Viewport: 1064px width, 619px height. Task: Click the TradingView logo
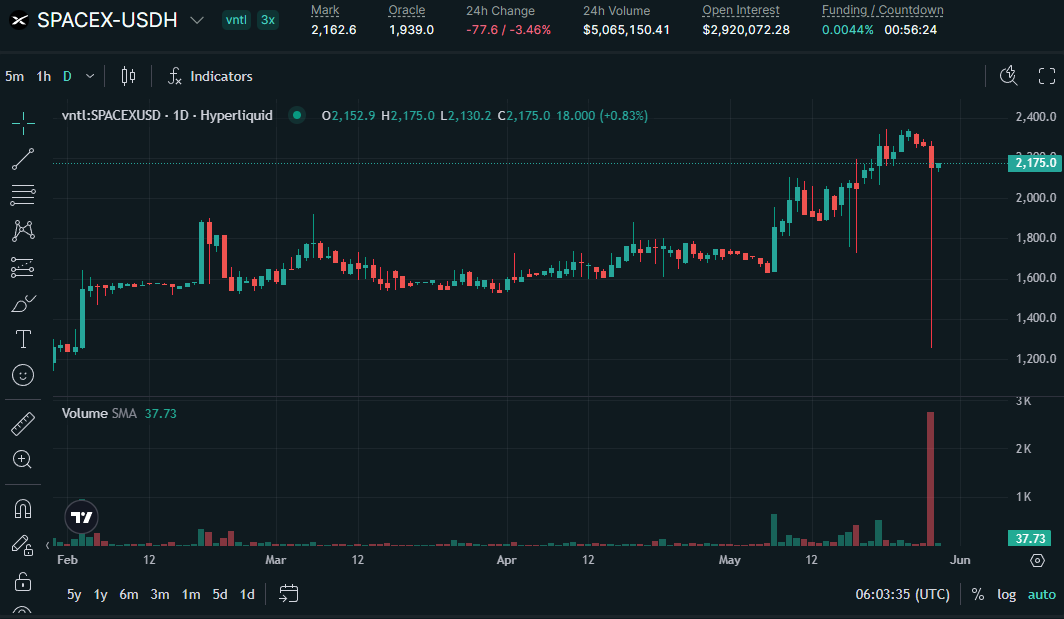pos(81,517)
